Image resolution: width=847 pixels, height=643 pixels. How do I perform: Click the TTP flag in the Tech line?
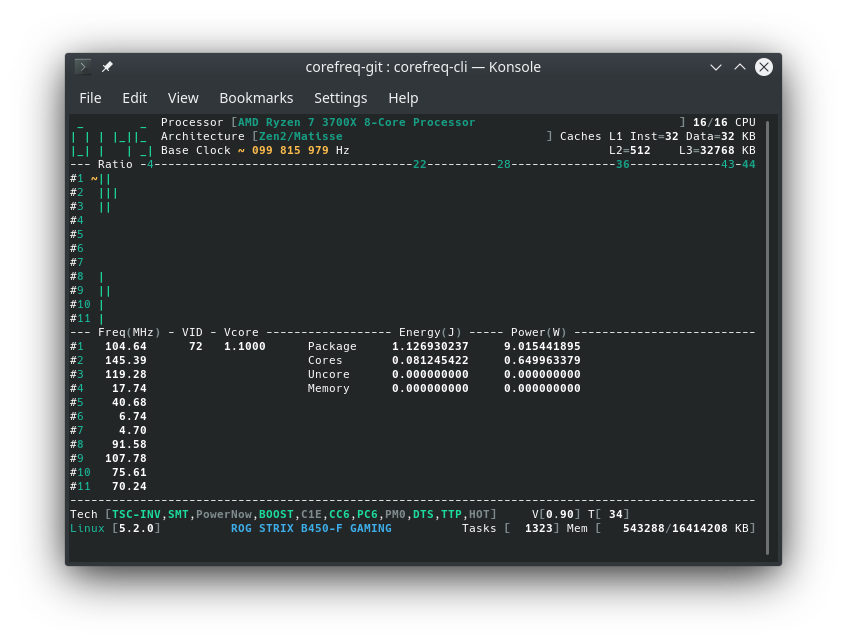[451, 514]
